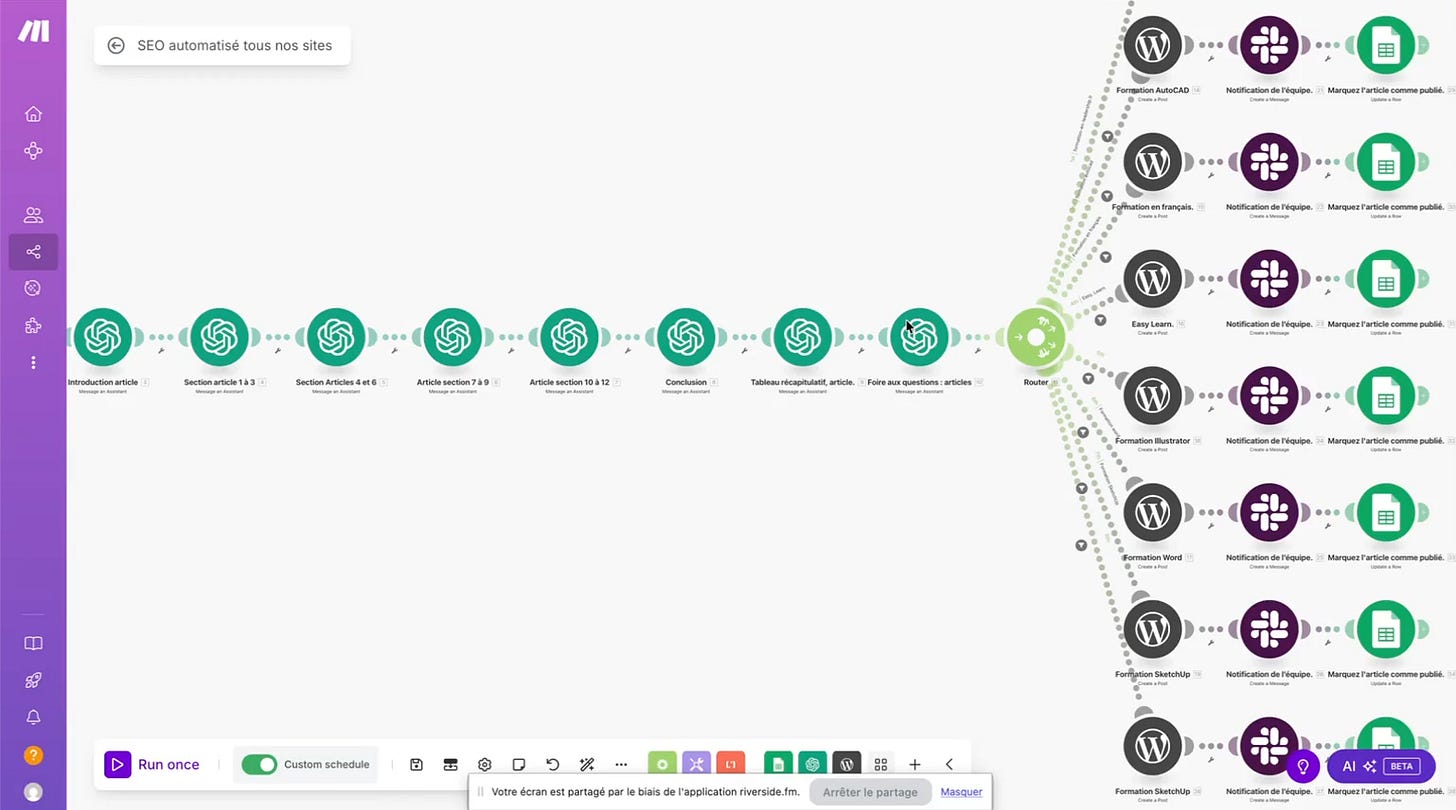Image resolution: width=1456 pixels, height=810 pixels.
Task: Open the Home icon in the sidebar
Action: 33,114
